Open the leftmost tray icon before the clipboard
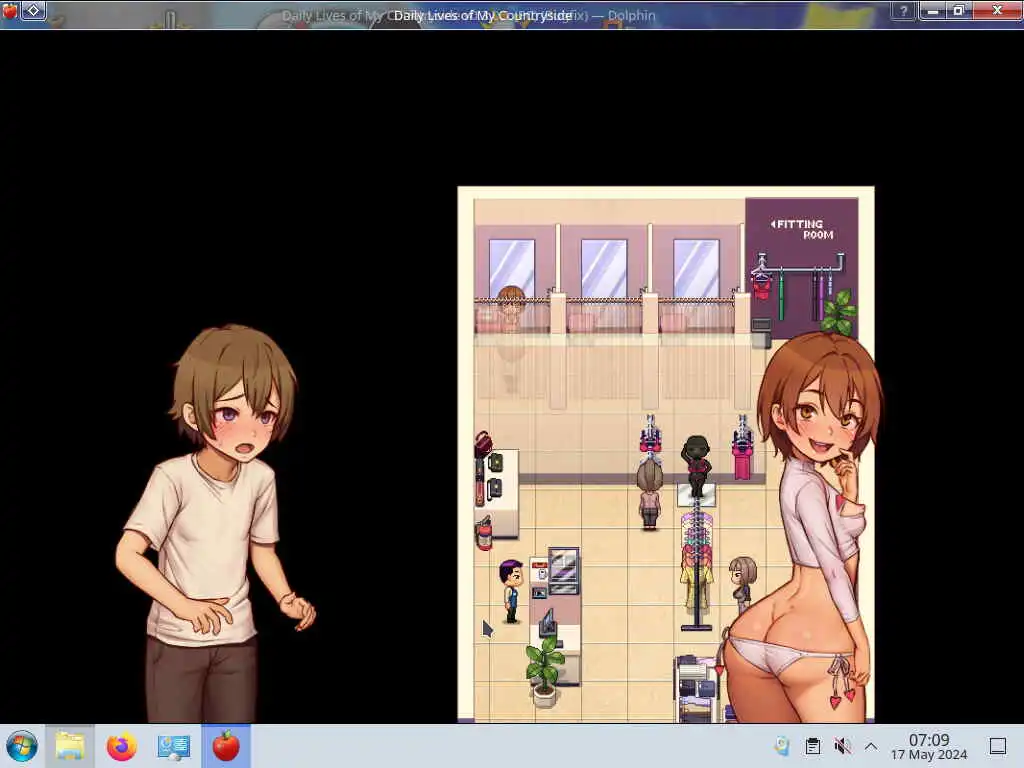Screen dimensions: 1024x768 click(782, 746)
